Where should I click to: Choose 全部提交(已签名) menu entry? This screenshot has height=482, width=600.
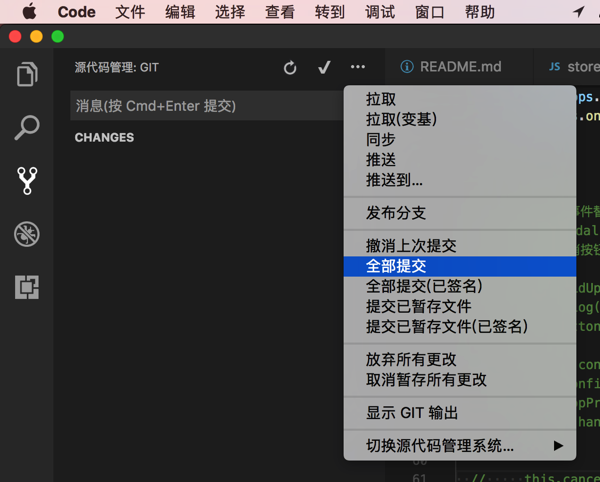(460, 287)
